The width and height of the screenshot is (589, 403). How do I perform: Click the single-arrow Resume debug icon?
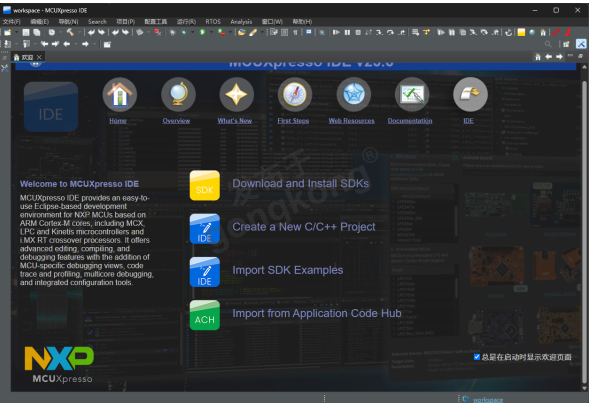click(336, 33)
